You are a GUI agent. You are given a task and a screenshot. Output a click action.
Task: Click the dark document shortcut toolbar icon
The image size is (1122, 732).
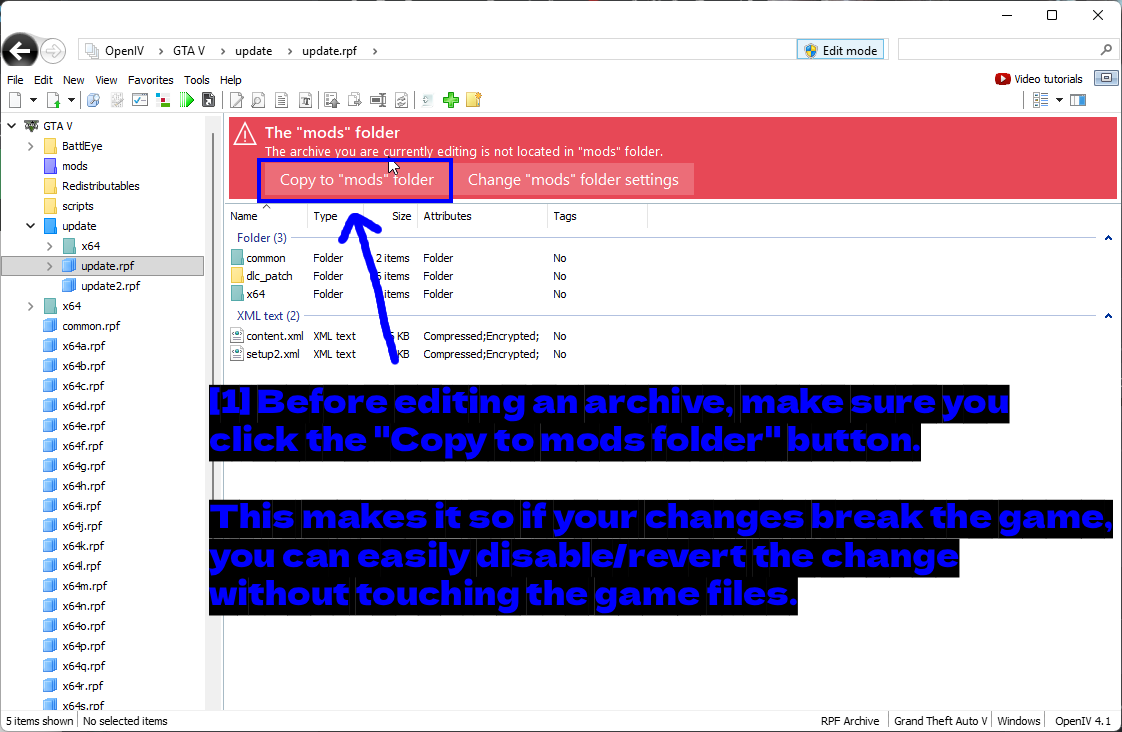(x=208, y=100)
